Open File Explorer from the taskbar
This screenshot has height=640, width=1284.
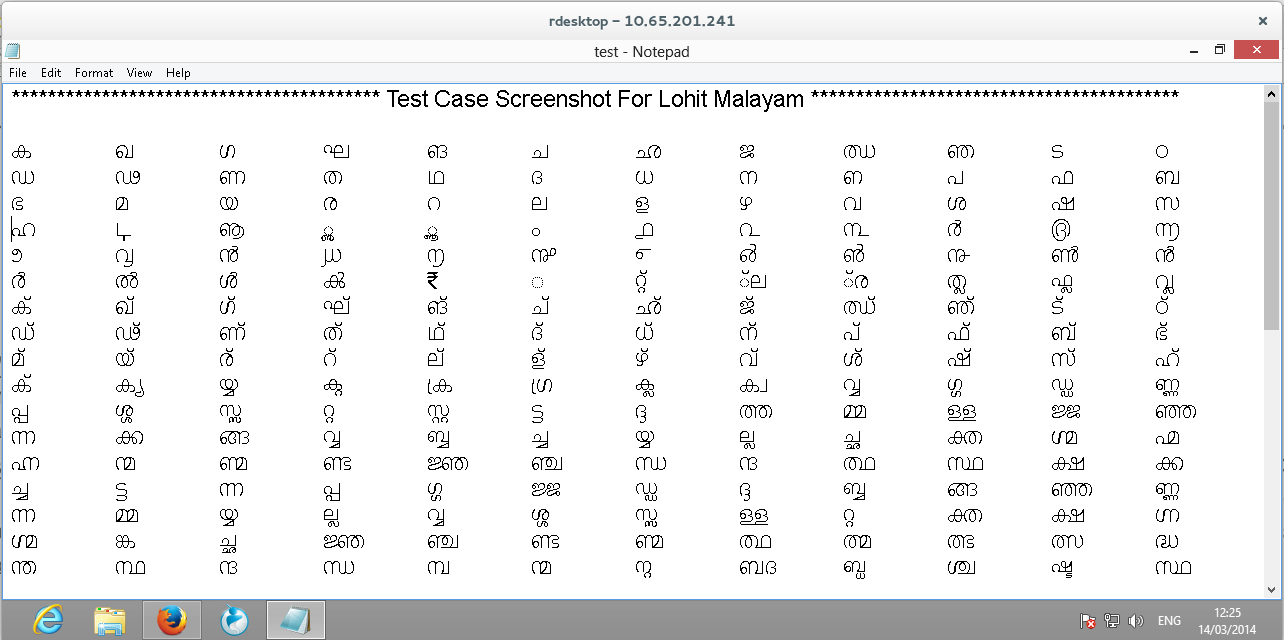point(109,621)
